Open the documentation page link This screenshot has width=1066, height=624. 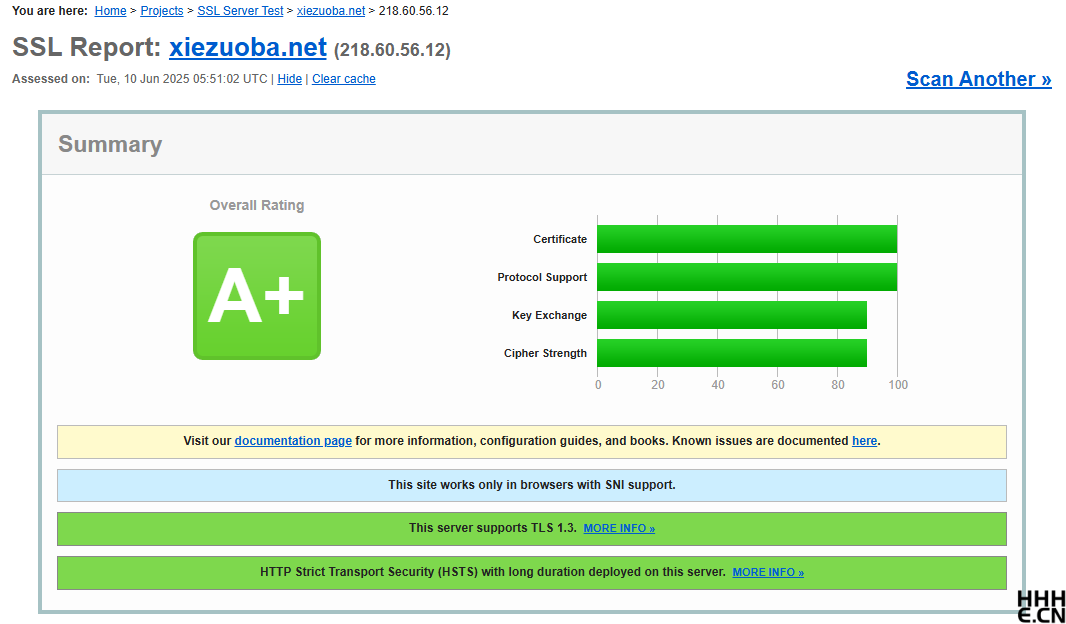pos(293,441)
